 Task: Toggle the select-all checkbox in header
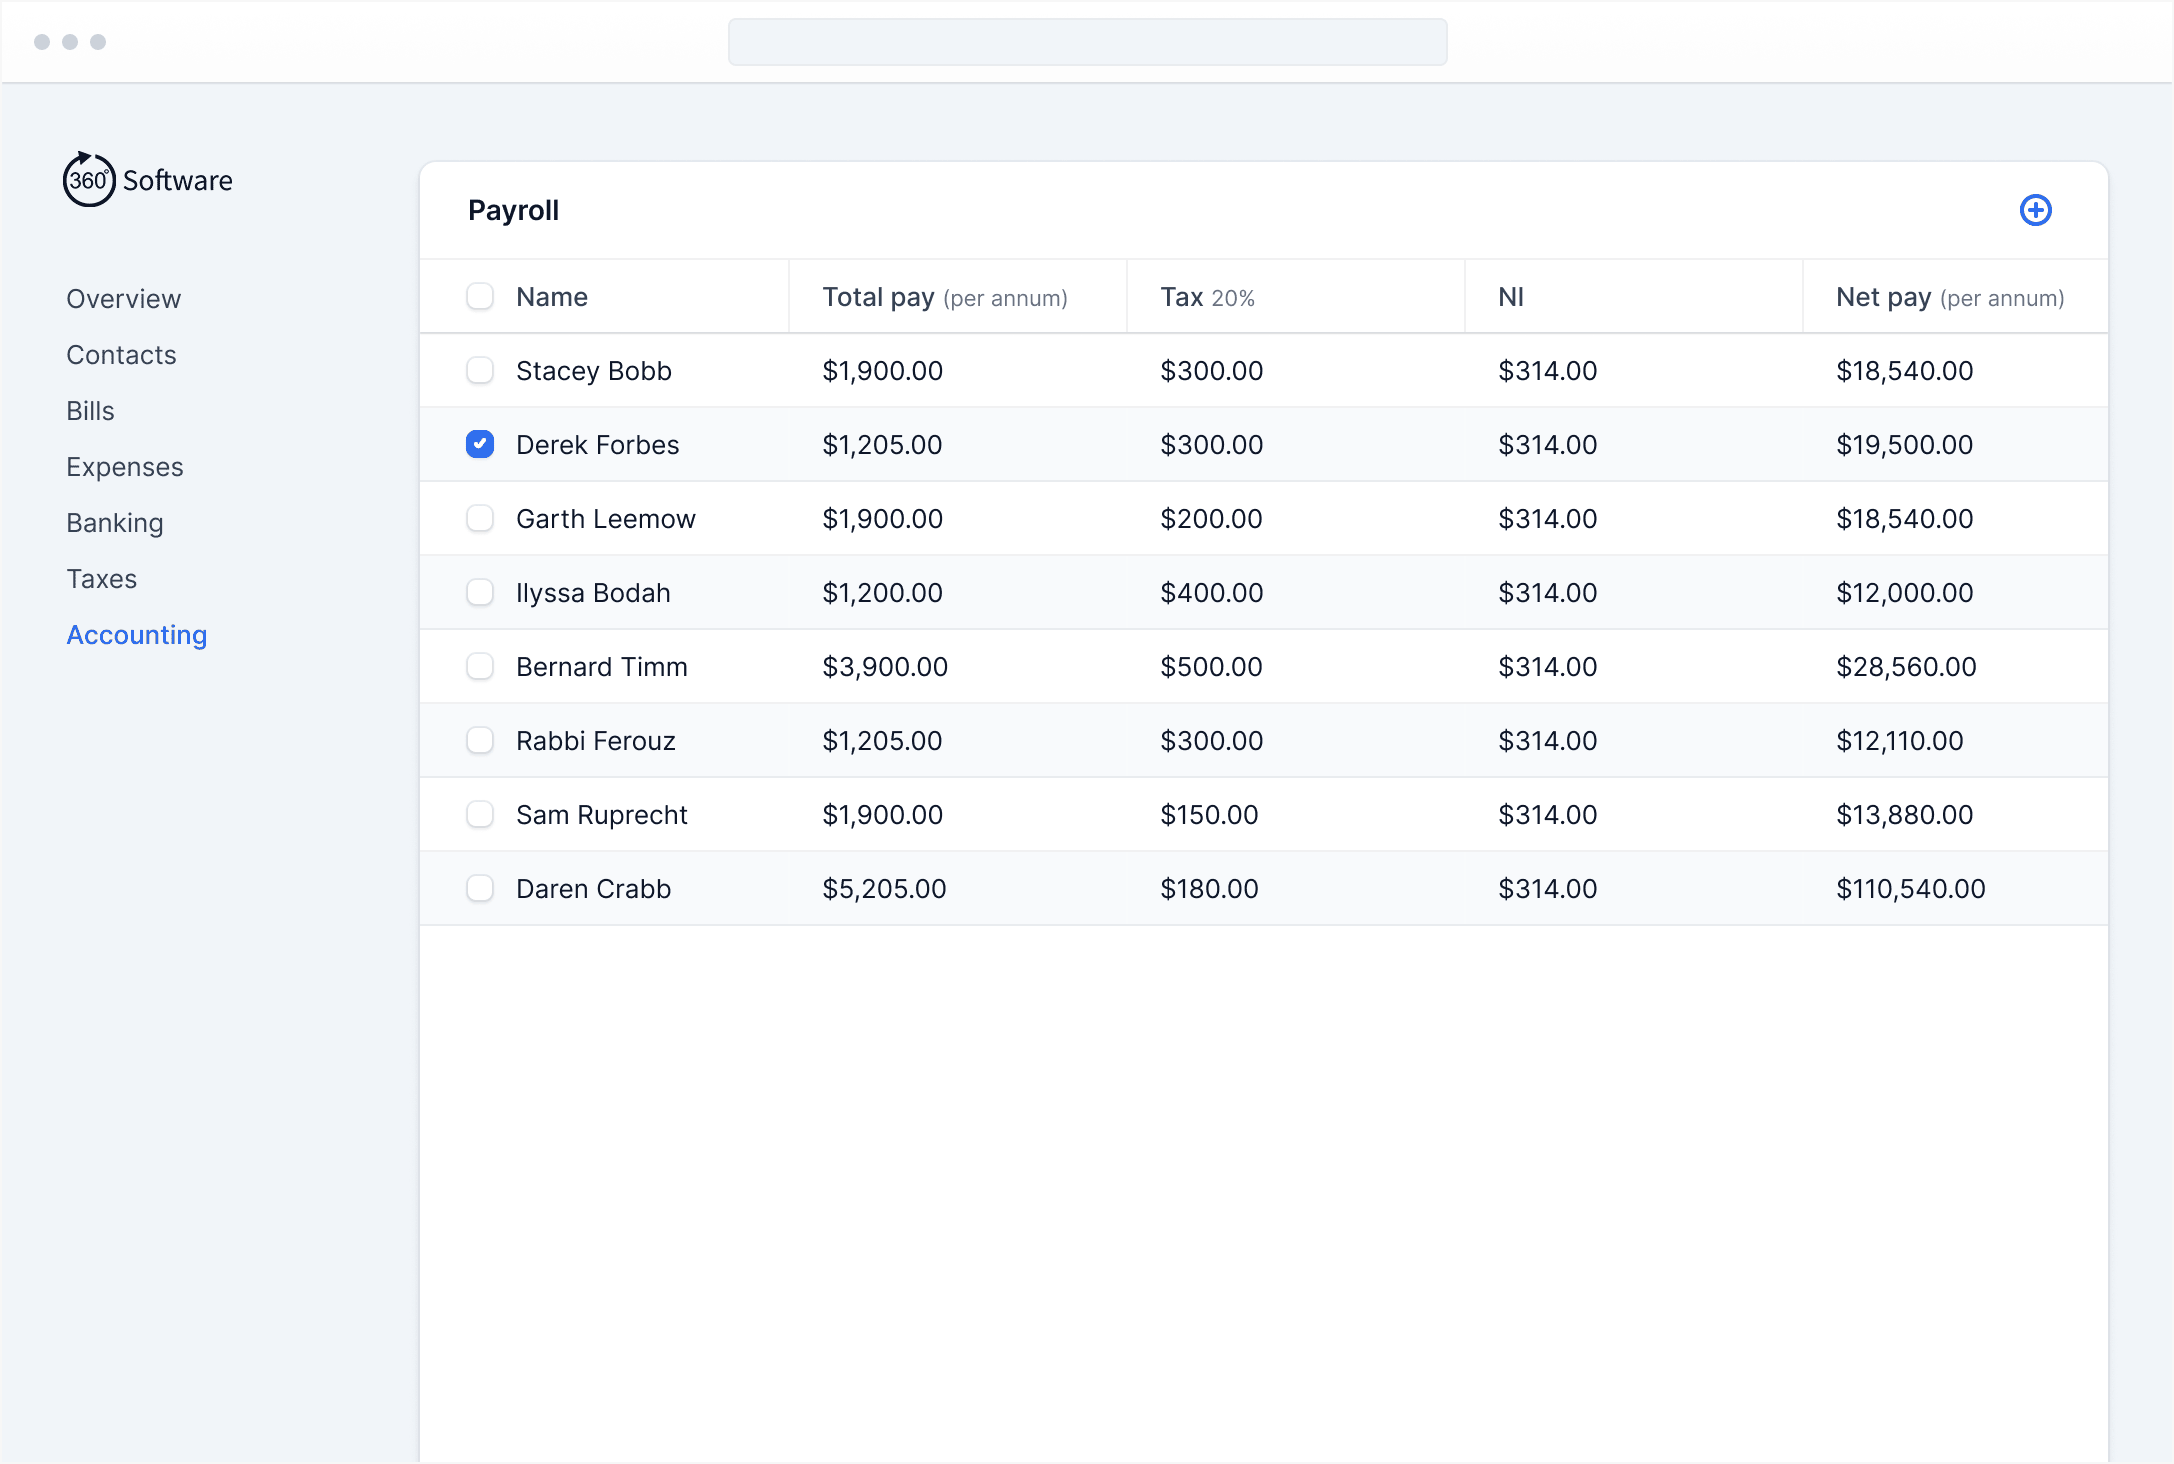pos(480,296)
